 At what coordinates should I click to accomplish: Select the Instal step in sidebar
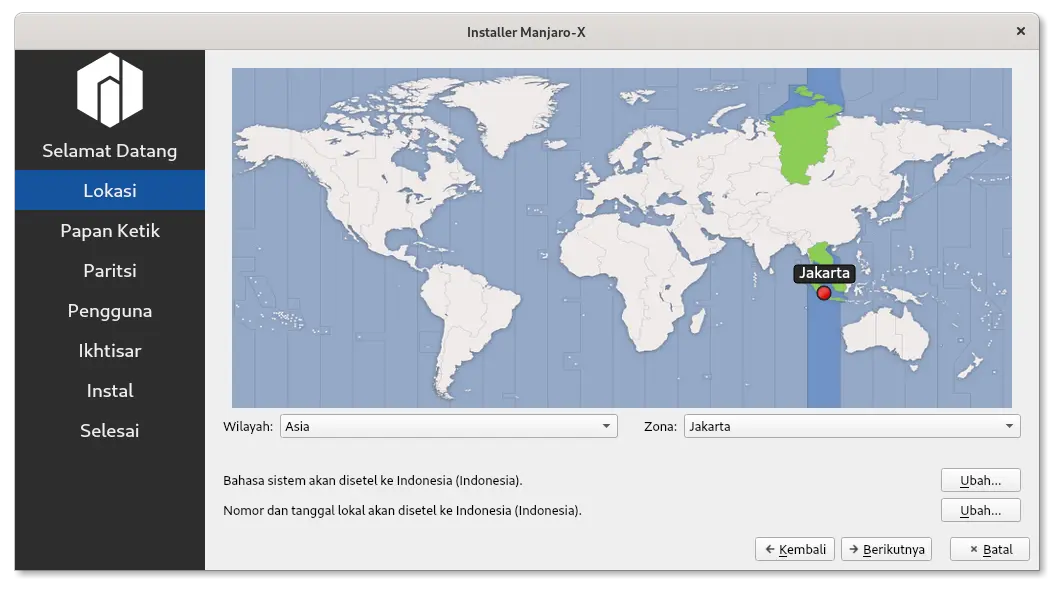109,391
